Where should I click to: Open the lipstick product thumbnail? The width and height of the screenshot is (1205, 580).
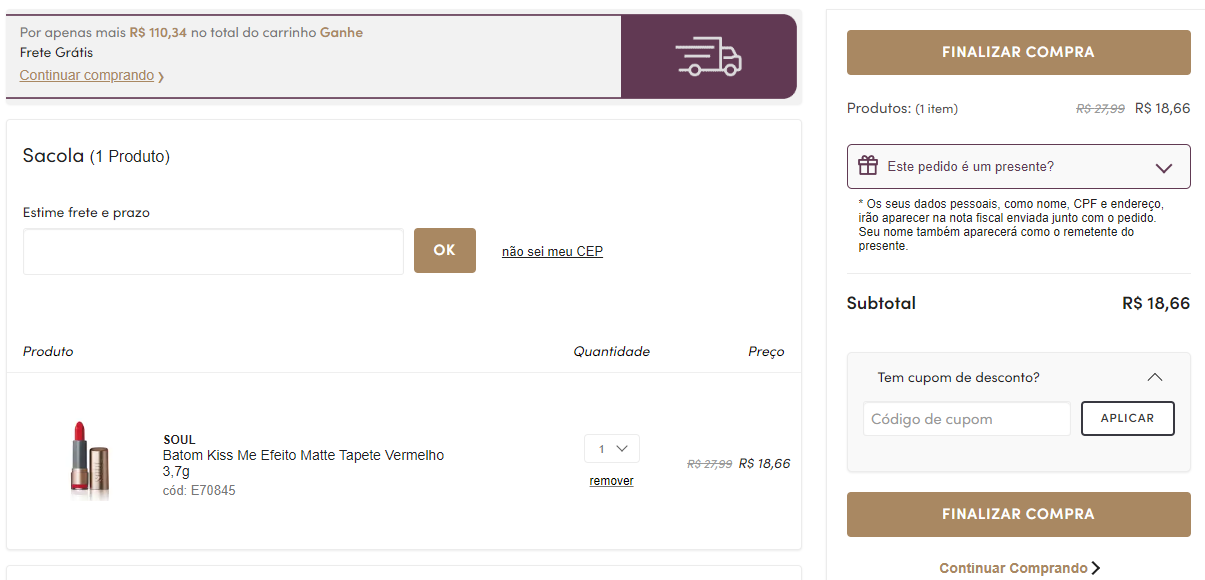[x=88, y=460]
